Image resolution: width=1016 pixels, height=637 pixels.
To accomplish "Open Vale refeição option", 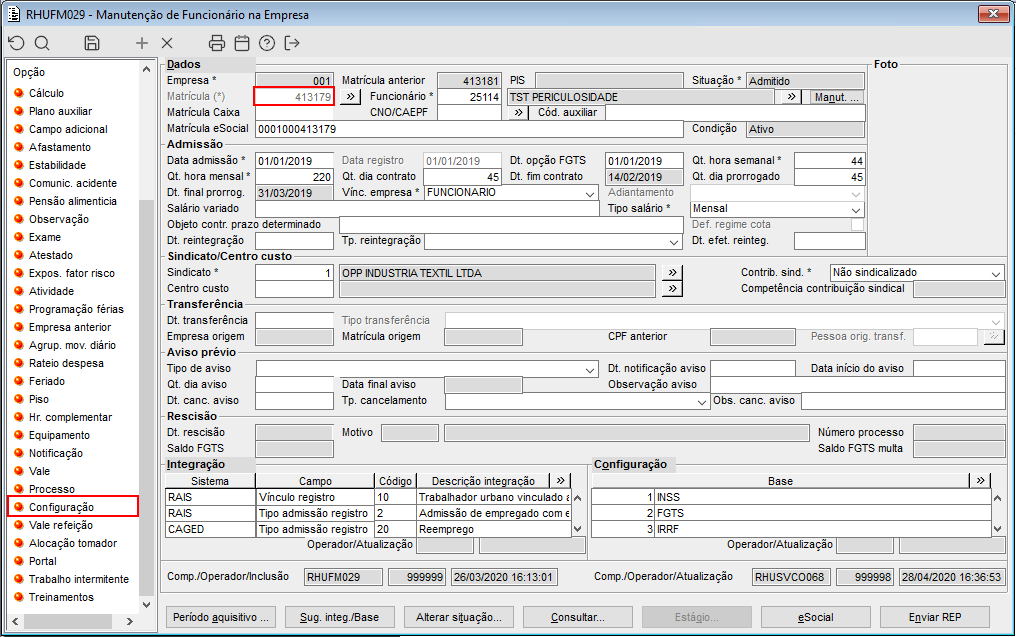I will [60, 526].
